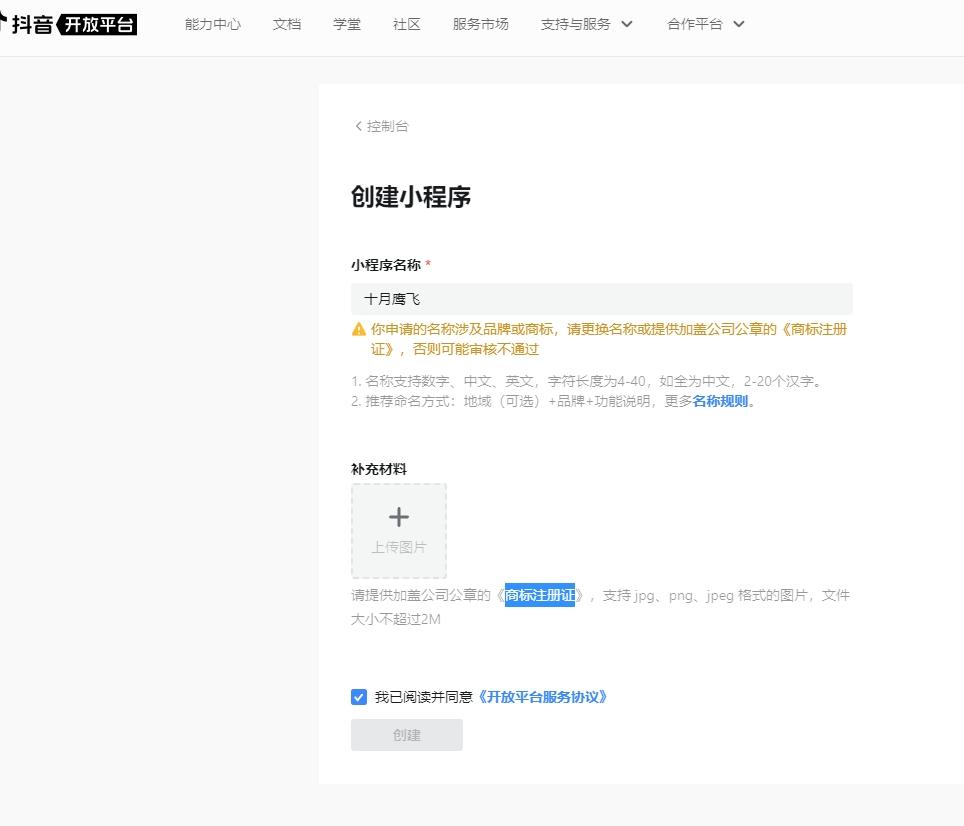Click the 创建小程序 page heading
Image resolution: width=964 pixels, height=826 pixels.
click(411, 197)
